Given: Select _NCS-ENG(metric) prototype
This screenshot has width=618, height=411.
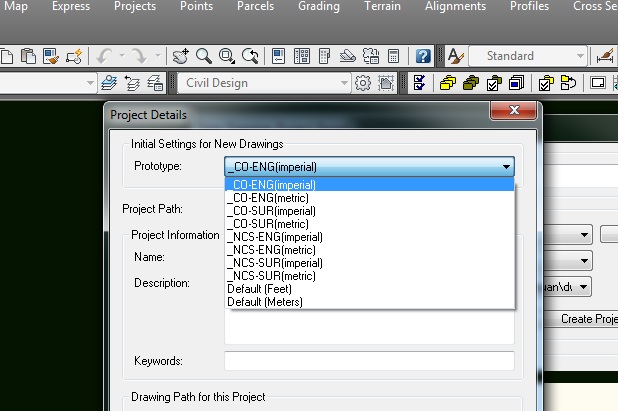Looking at the screenshot, I should click(370, 250).
